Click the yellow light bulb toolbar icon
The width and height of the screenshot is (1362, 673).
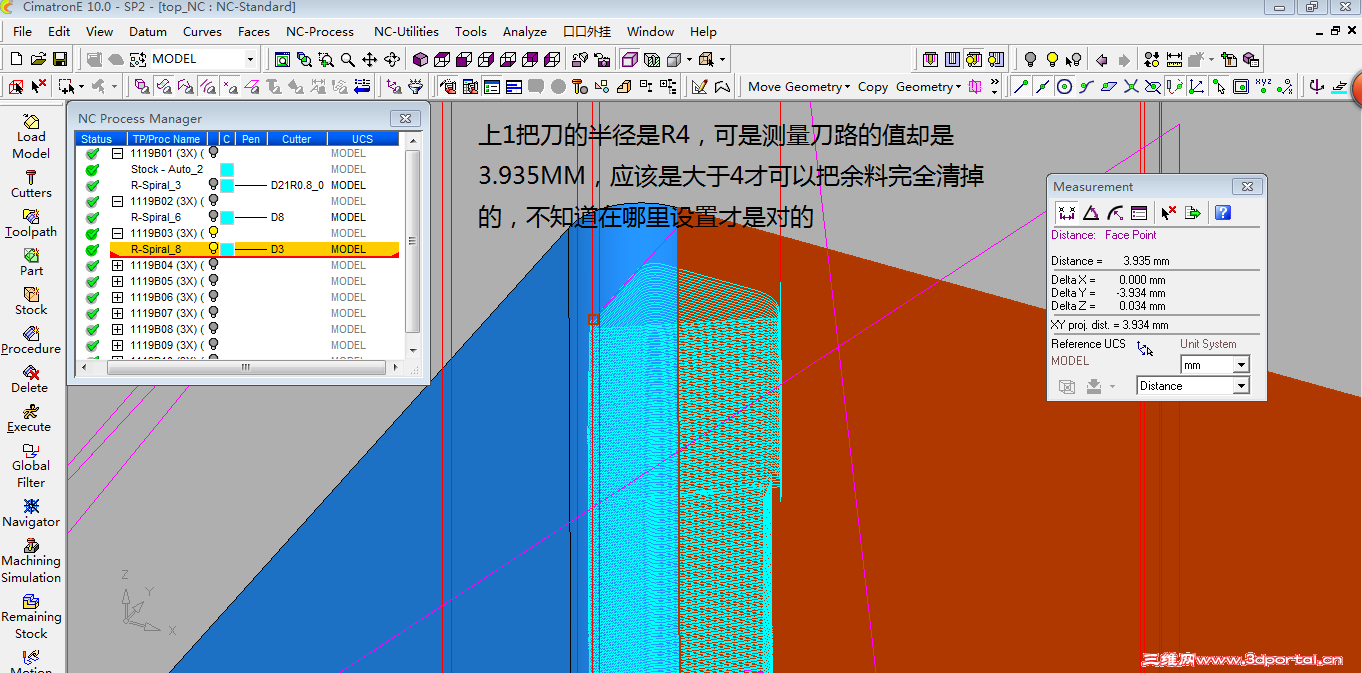click(x=1052, y=60)
